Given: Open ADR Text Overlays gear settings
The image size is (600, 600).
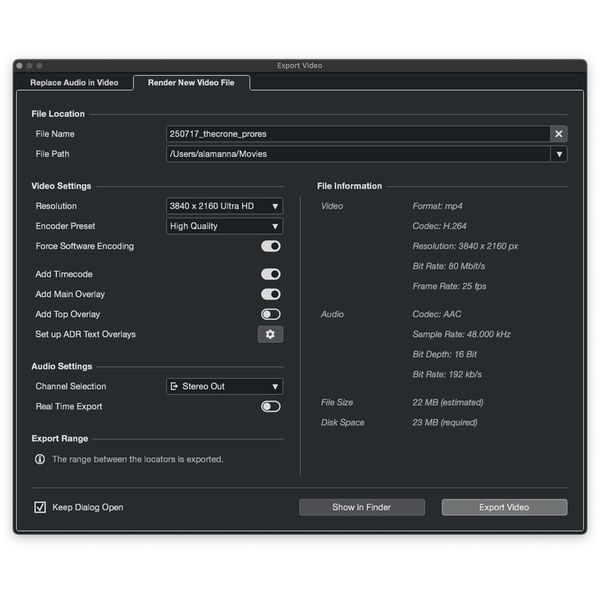Looking at the screenshot, I should click(x=270, y=334).
